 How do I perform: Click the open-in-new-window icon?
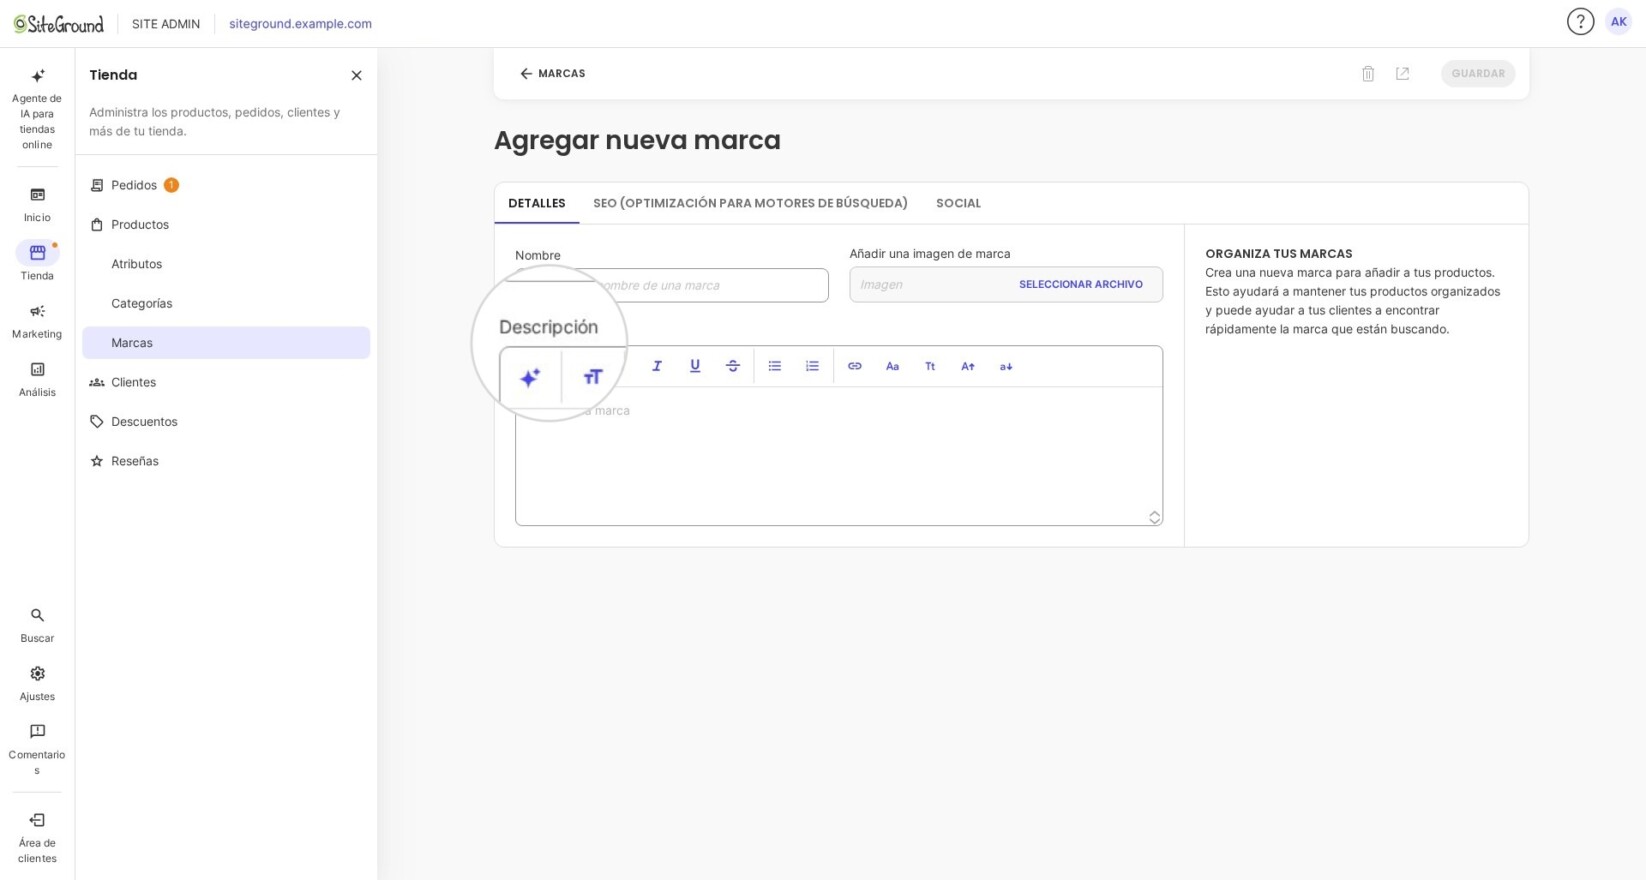(x=1402, y=73)
